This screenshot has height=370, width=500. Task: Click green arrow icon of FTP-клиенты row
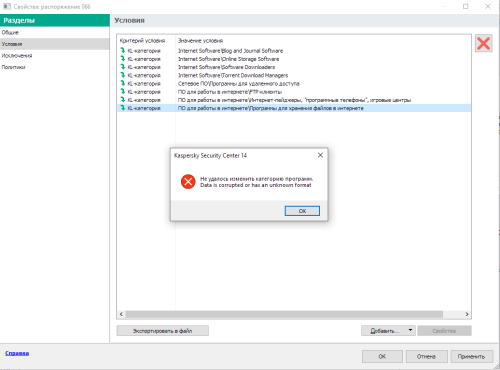[123, 91]
